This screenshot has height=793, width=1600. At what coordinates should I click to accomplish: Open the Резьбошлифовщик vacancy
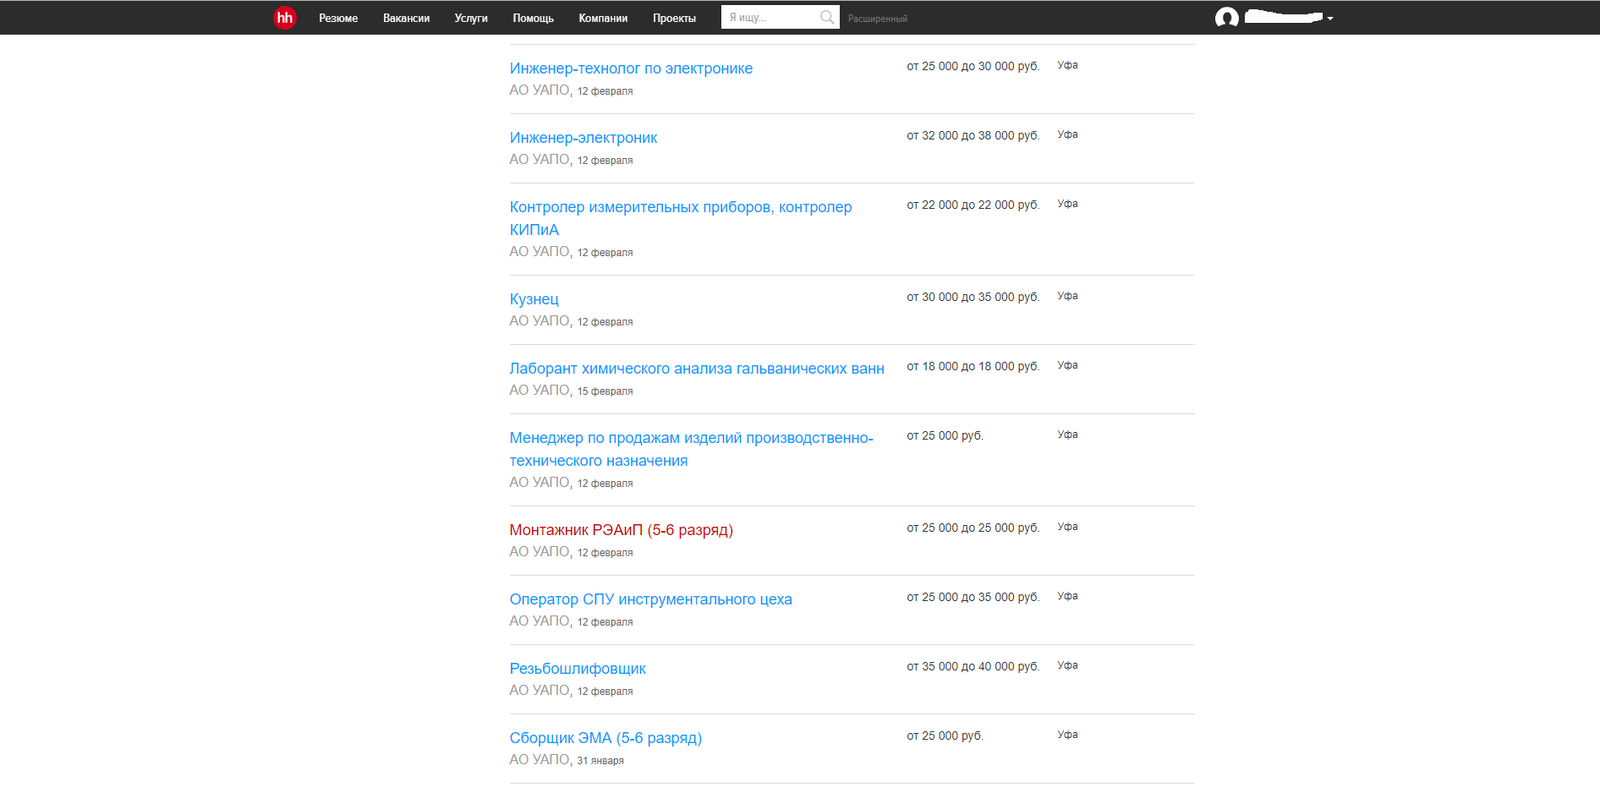(x=577, y=668)
